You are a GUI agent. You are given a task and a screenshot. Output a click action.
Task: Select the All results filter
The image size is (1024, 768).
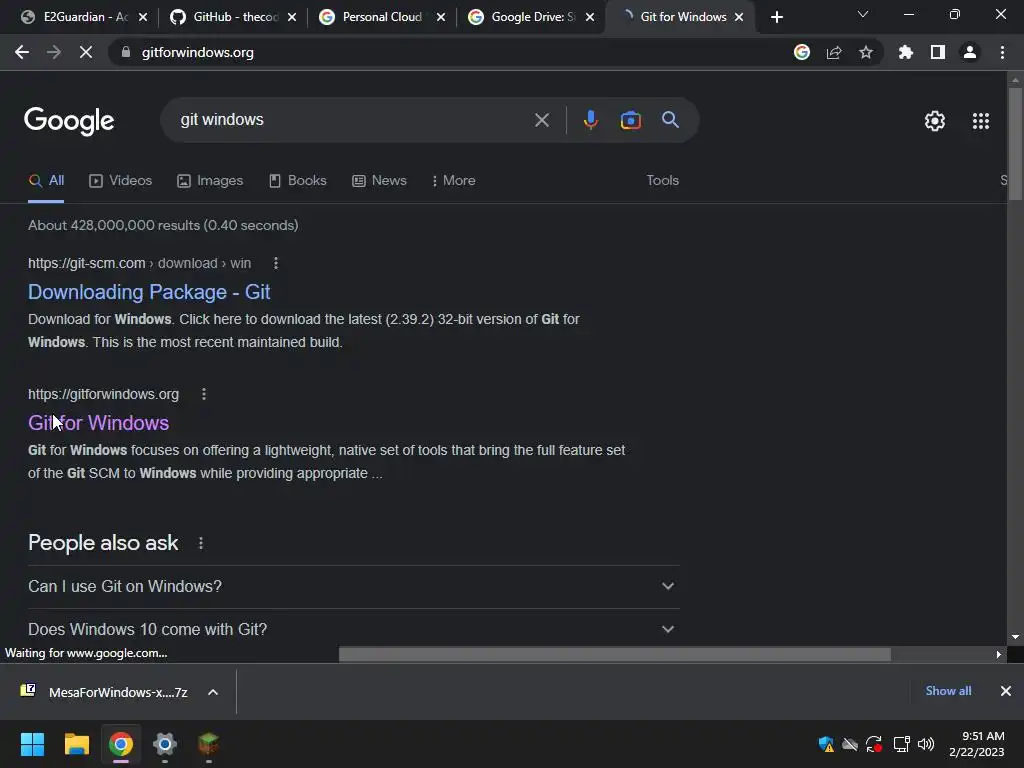coord(46,181)
